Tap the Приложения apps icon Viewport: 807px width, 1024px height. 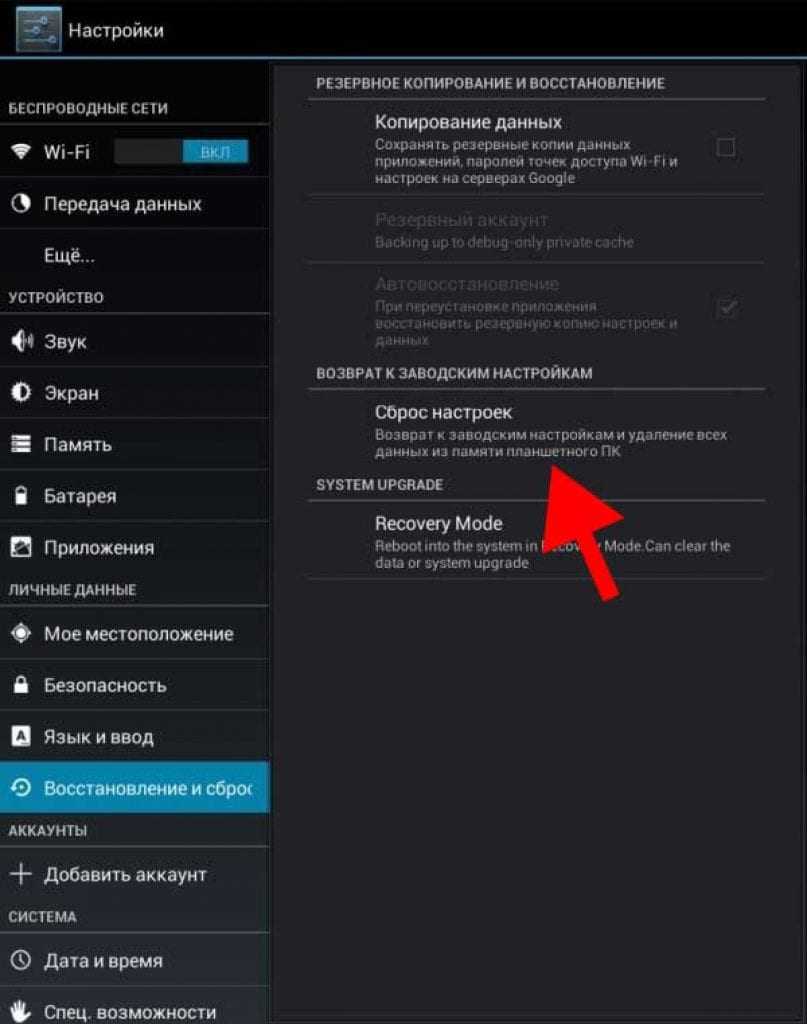coord(21,547)
